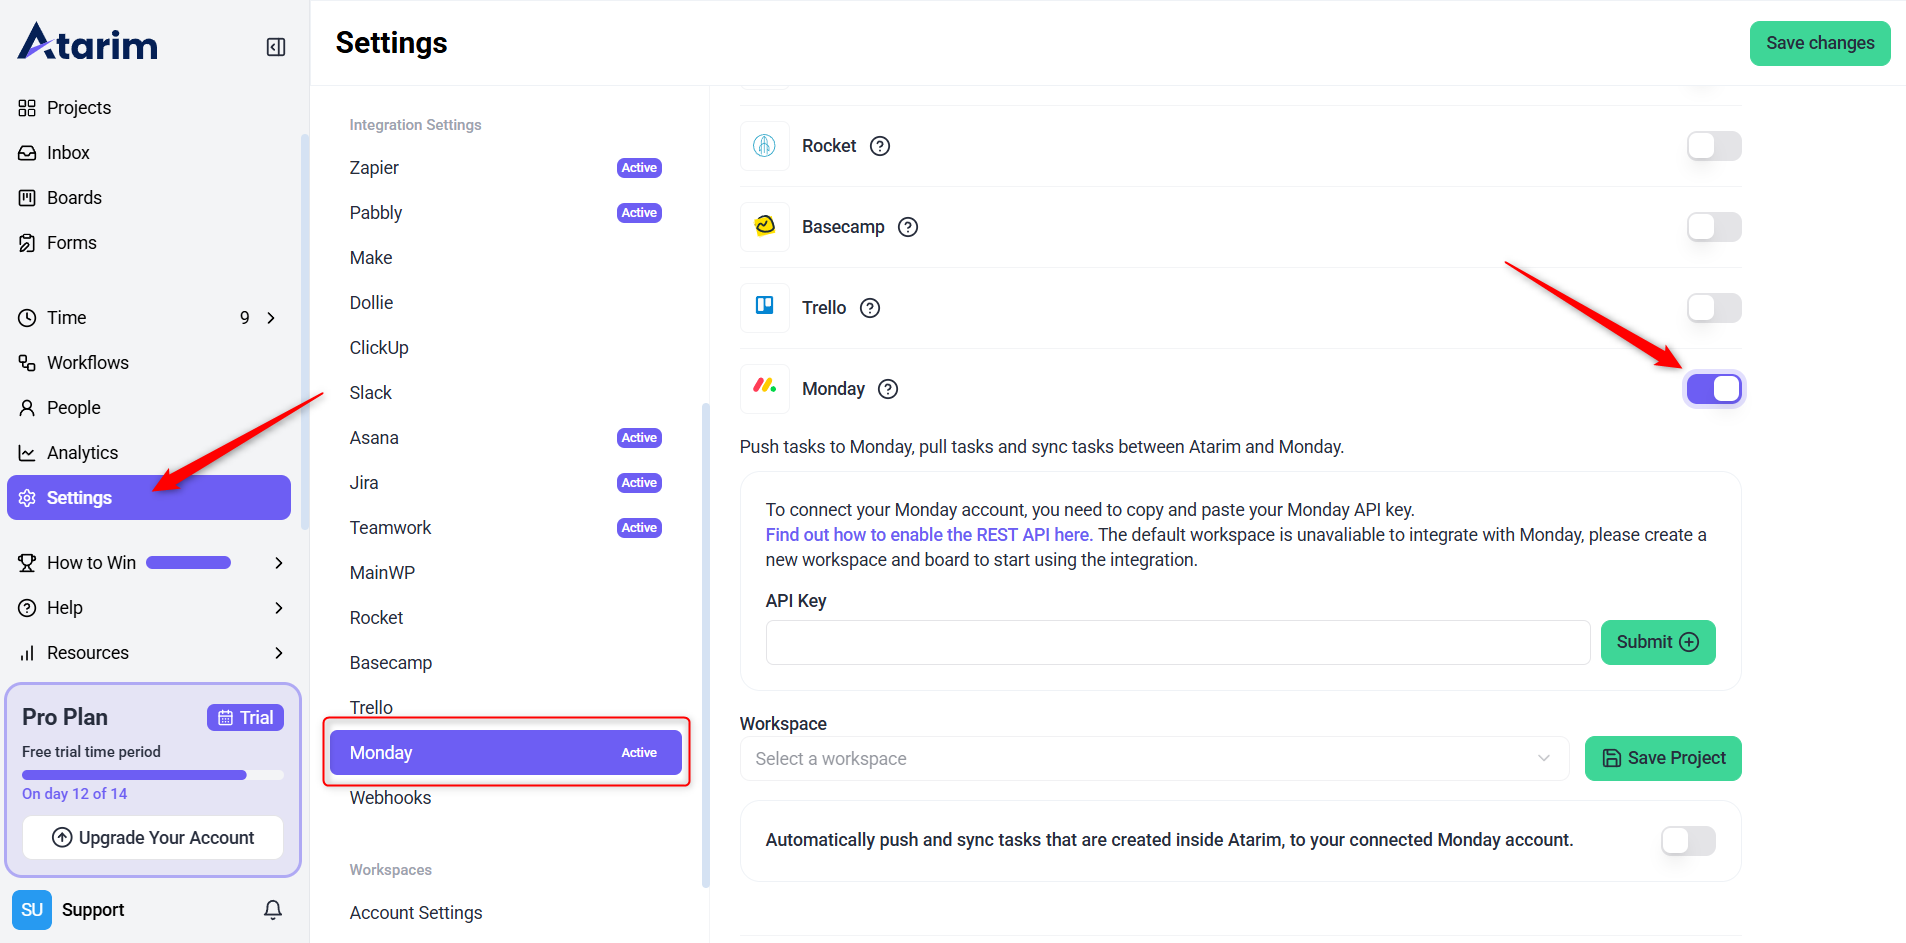
Task: Open the help icon next to Basecamp
Action: [x=908, y=227]
